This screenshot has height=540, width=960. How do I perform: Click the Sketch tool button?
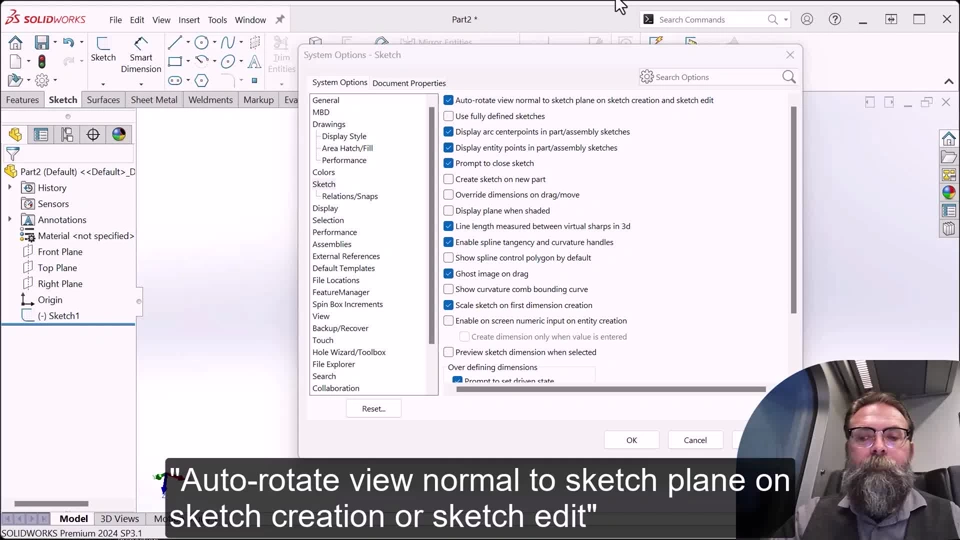point(103,49)
